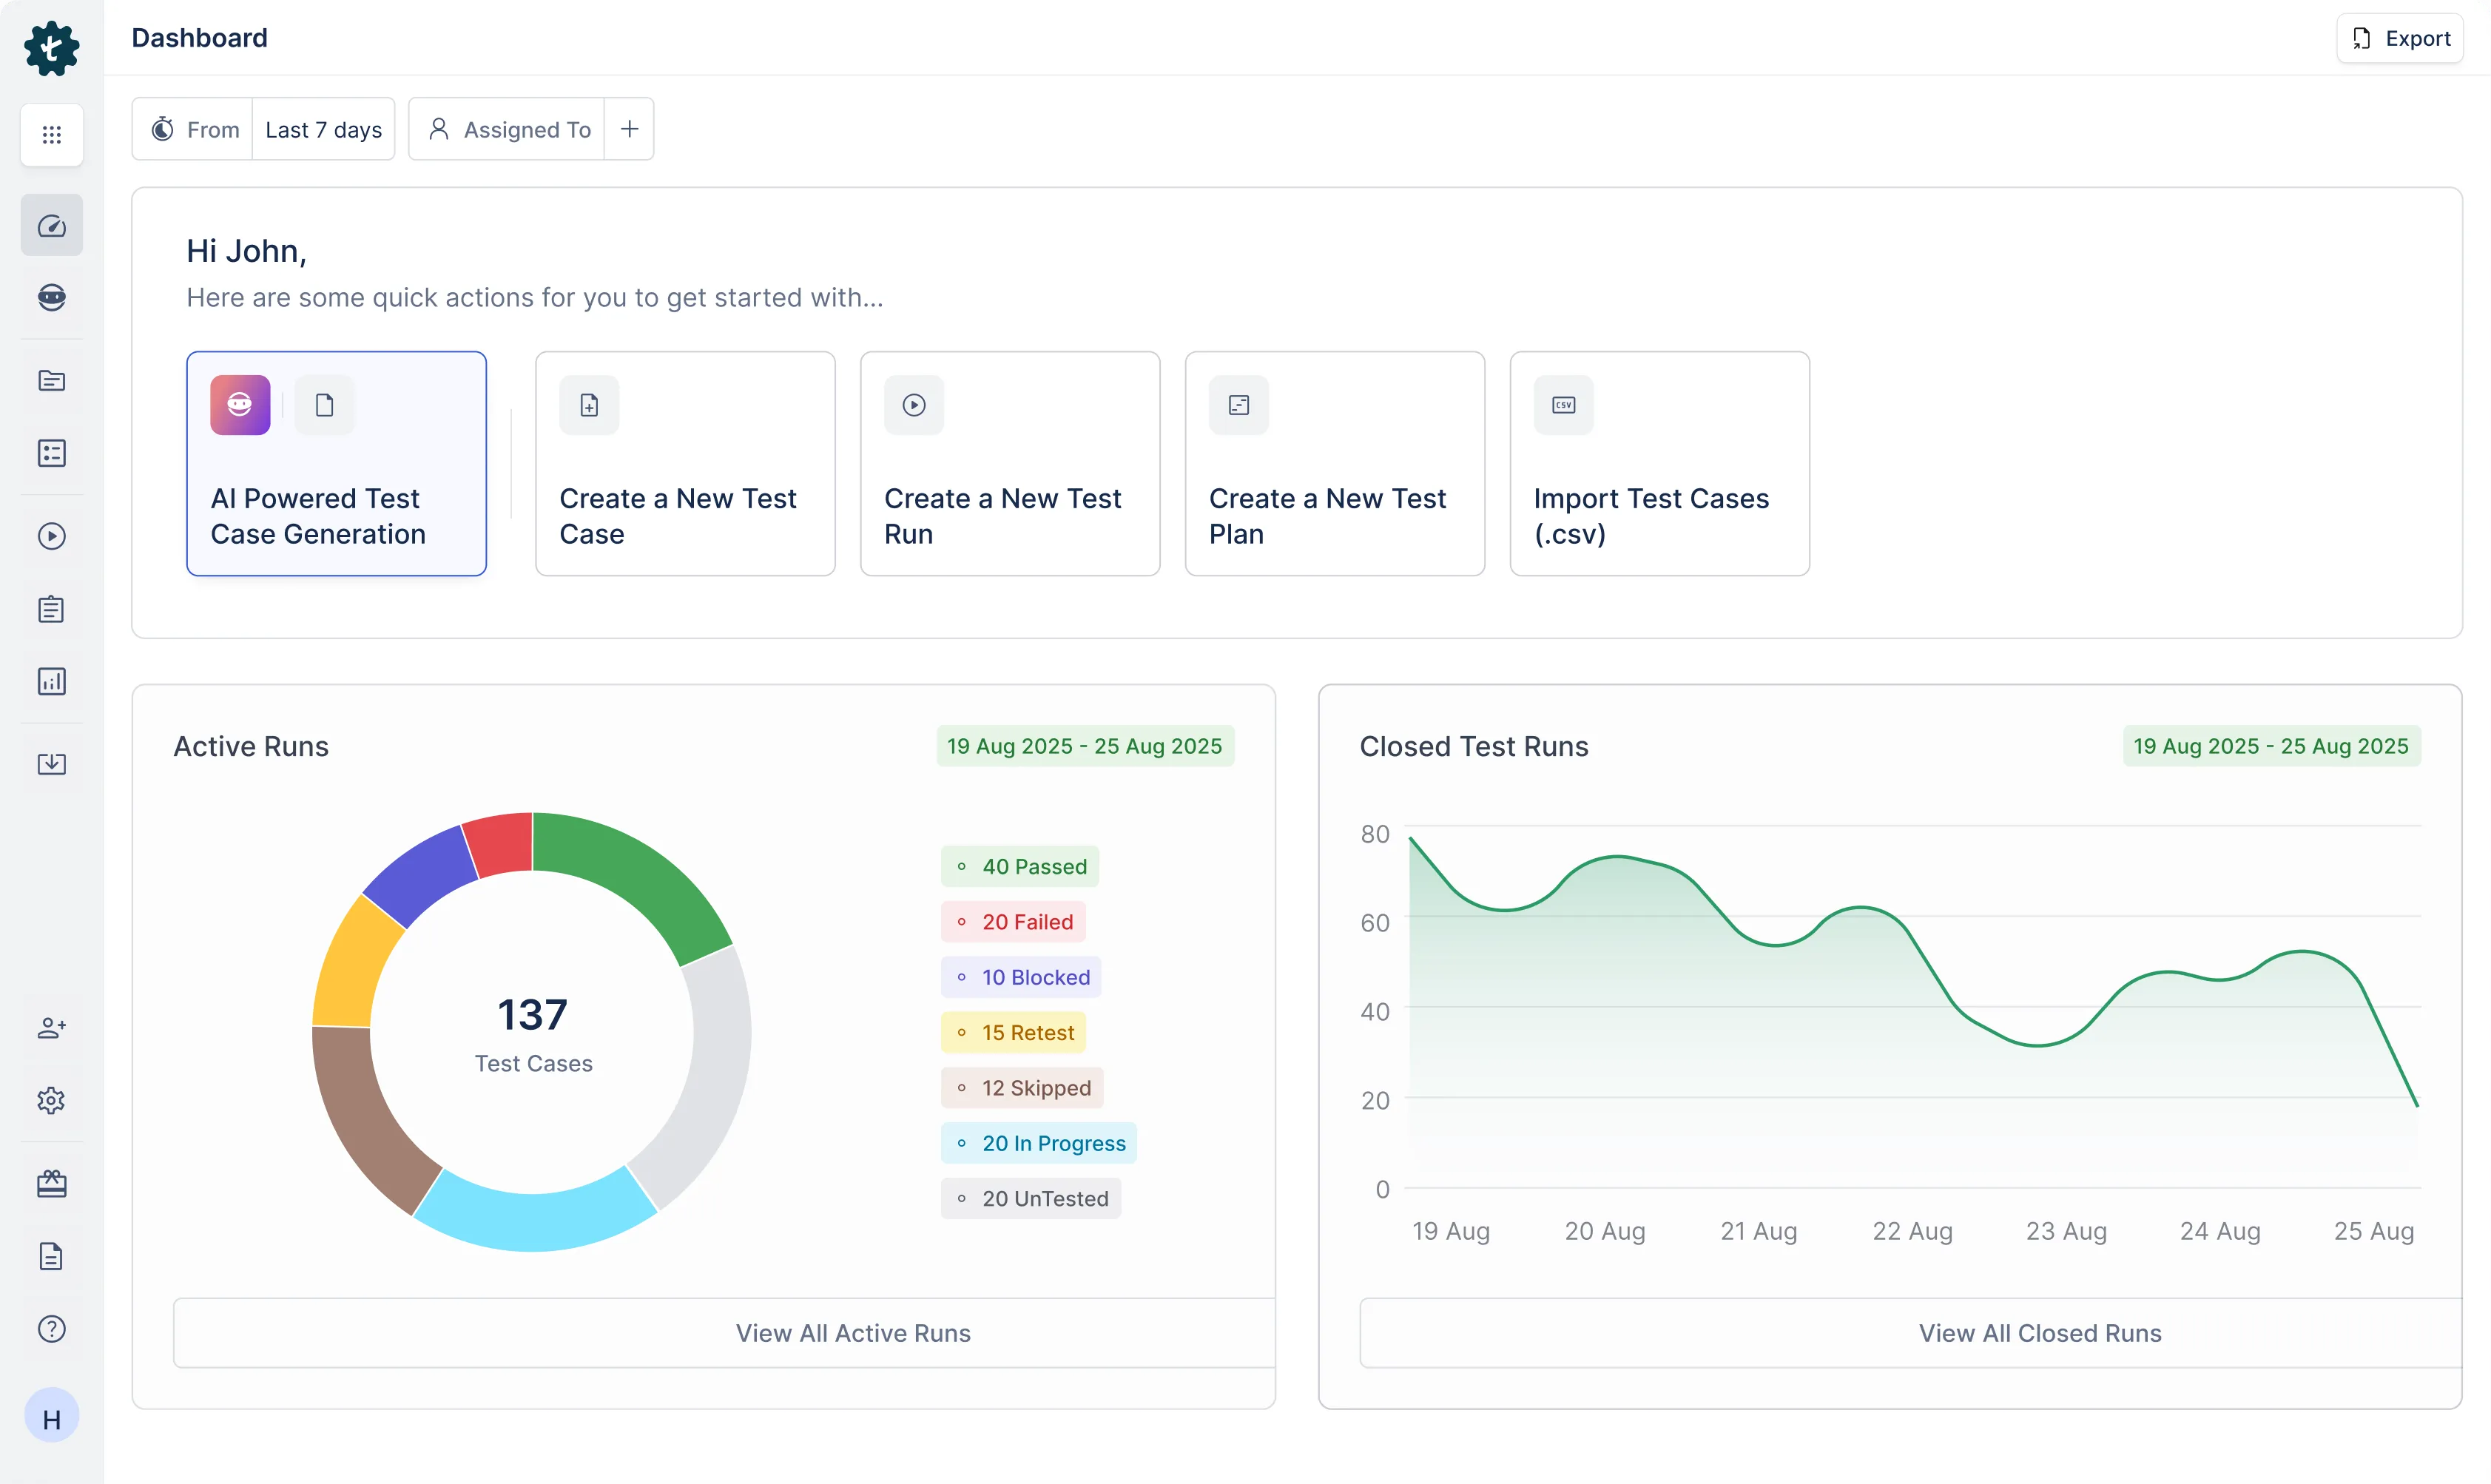This screenshot has width=2491, height=1484.
Task: Click the Import download icon in sidebar
Action: [51, 763]
